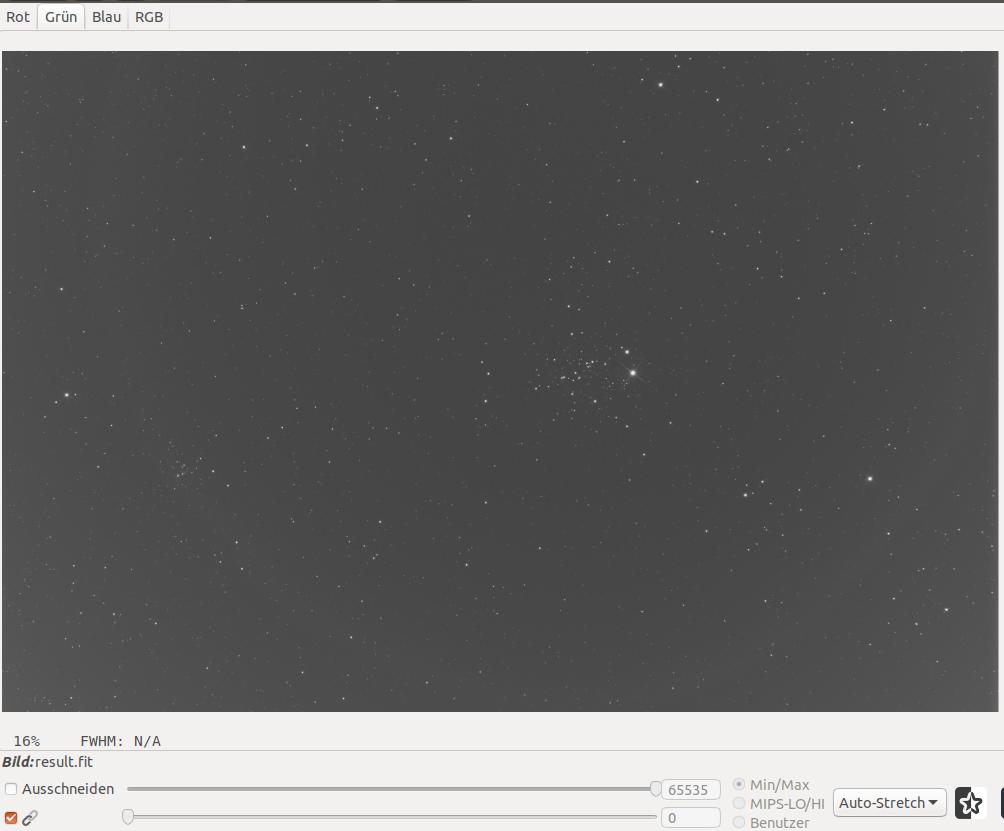Click the upper value field showing 65535
This screenshot has height=831, width=1004.
pyautogui.click(x=691, y=789)
